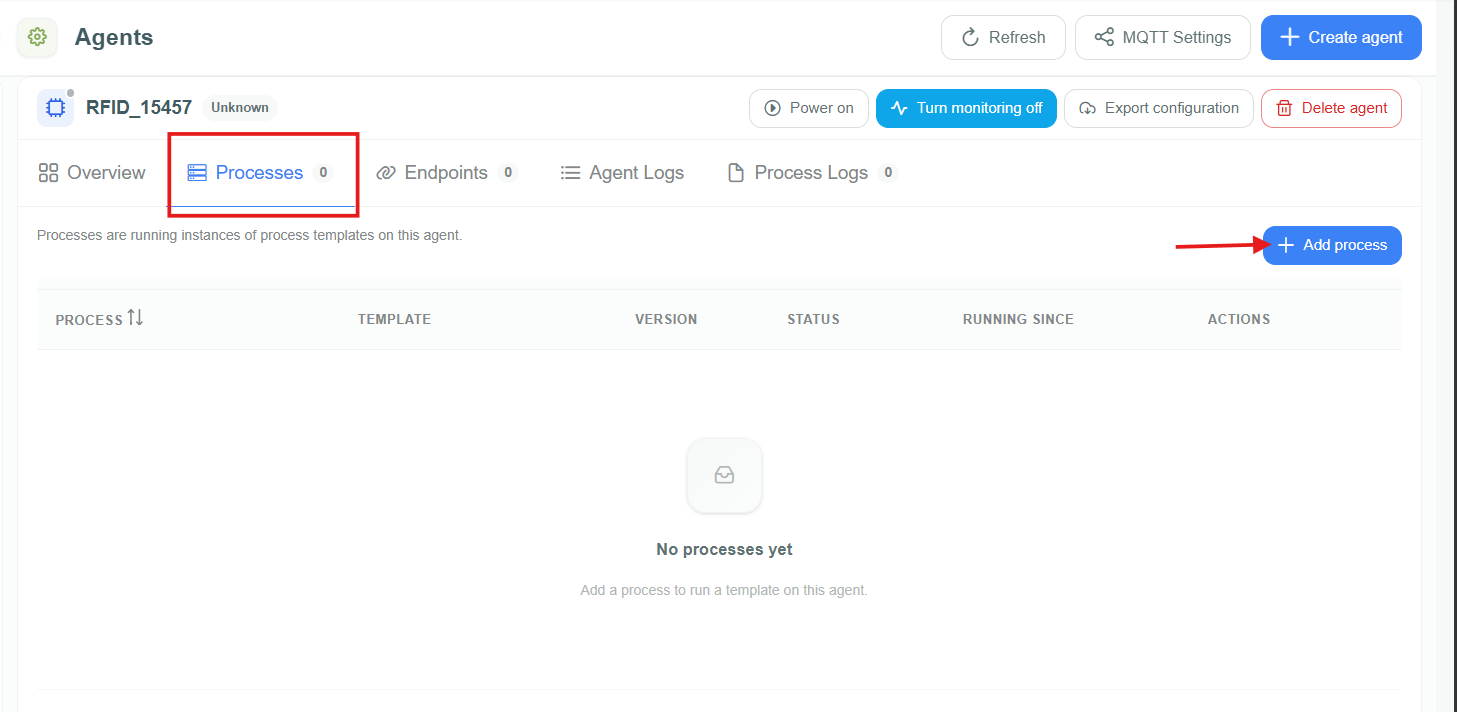1457x712 pixels.
Task: Open the Process Logs tab
Action: tap(812, 173)
